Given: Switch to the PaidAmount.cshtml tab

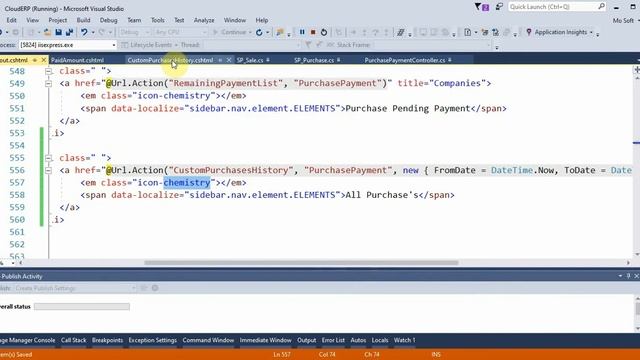Looking at the screenshot, I should click(x=77, y=60).
